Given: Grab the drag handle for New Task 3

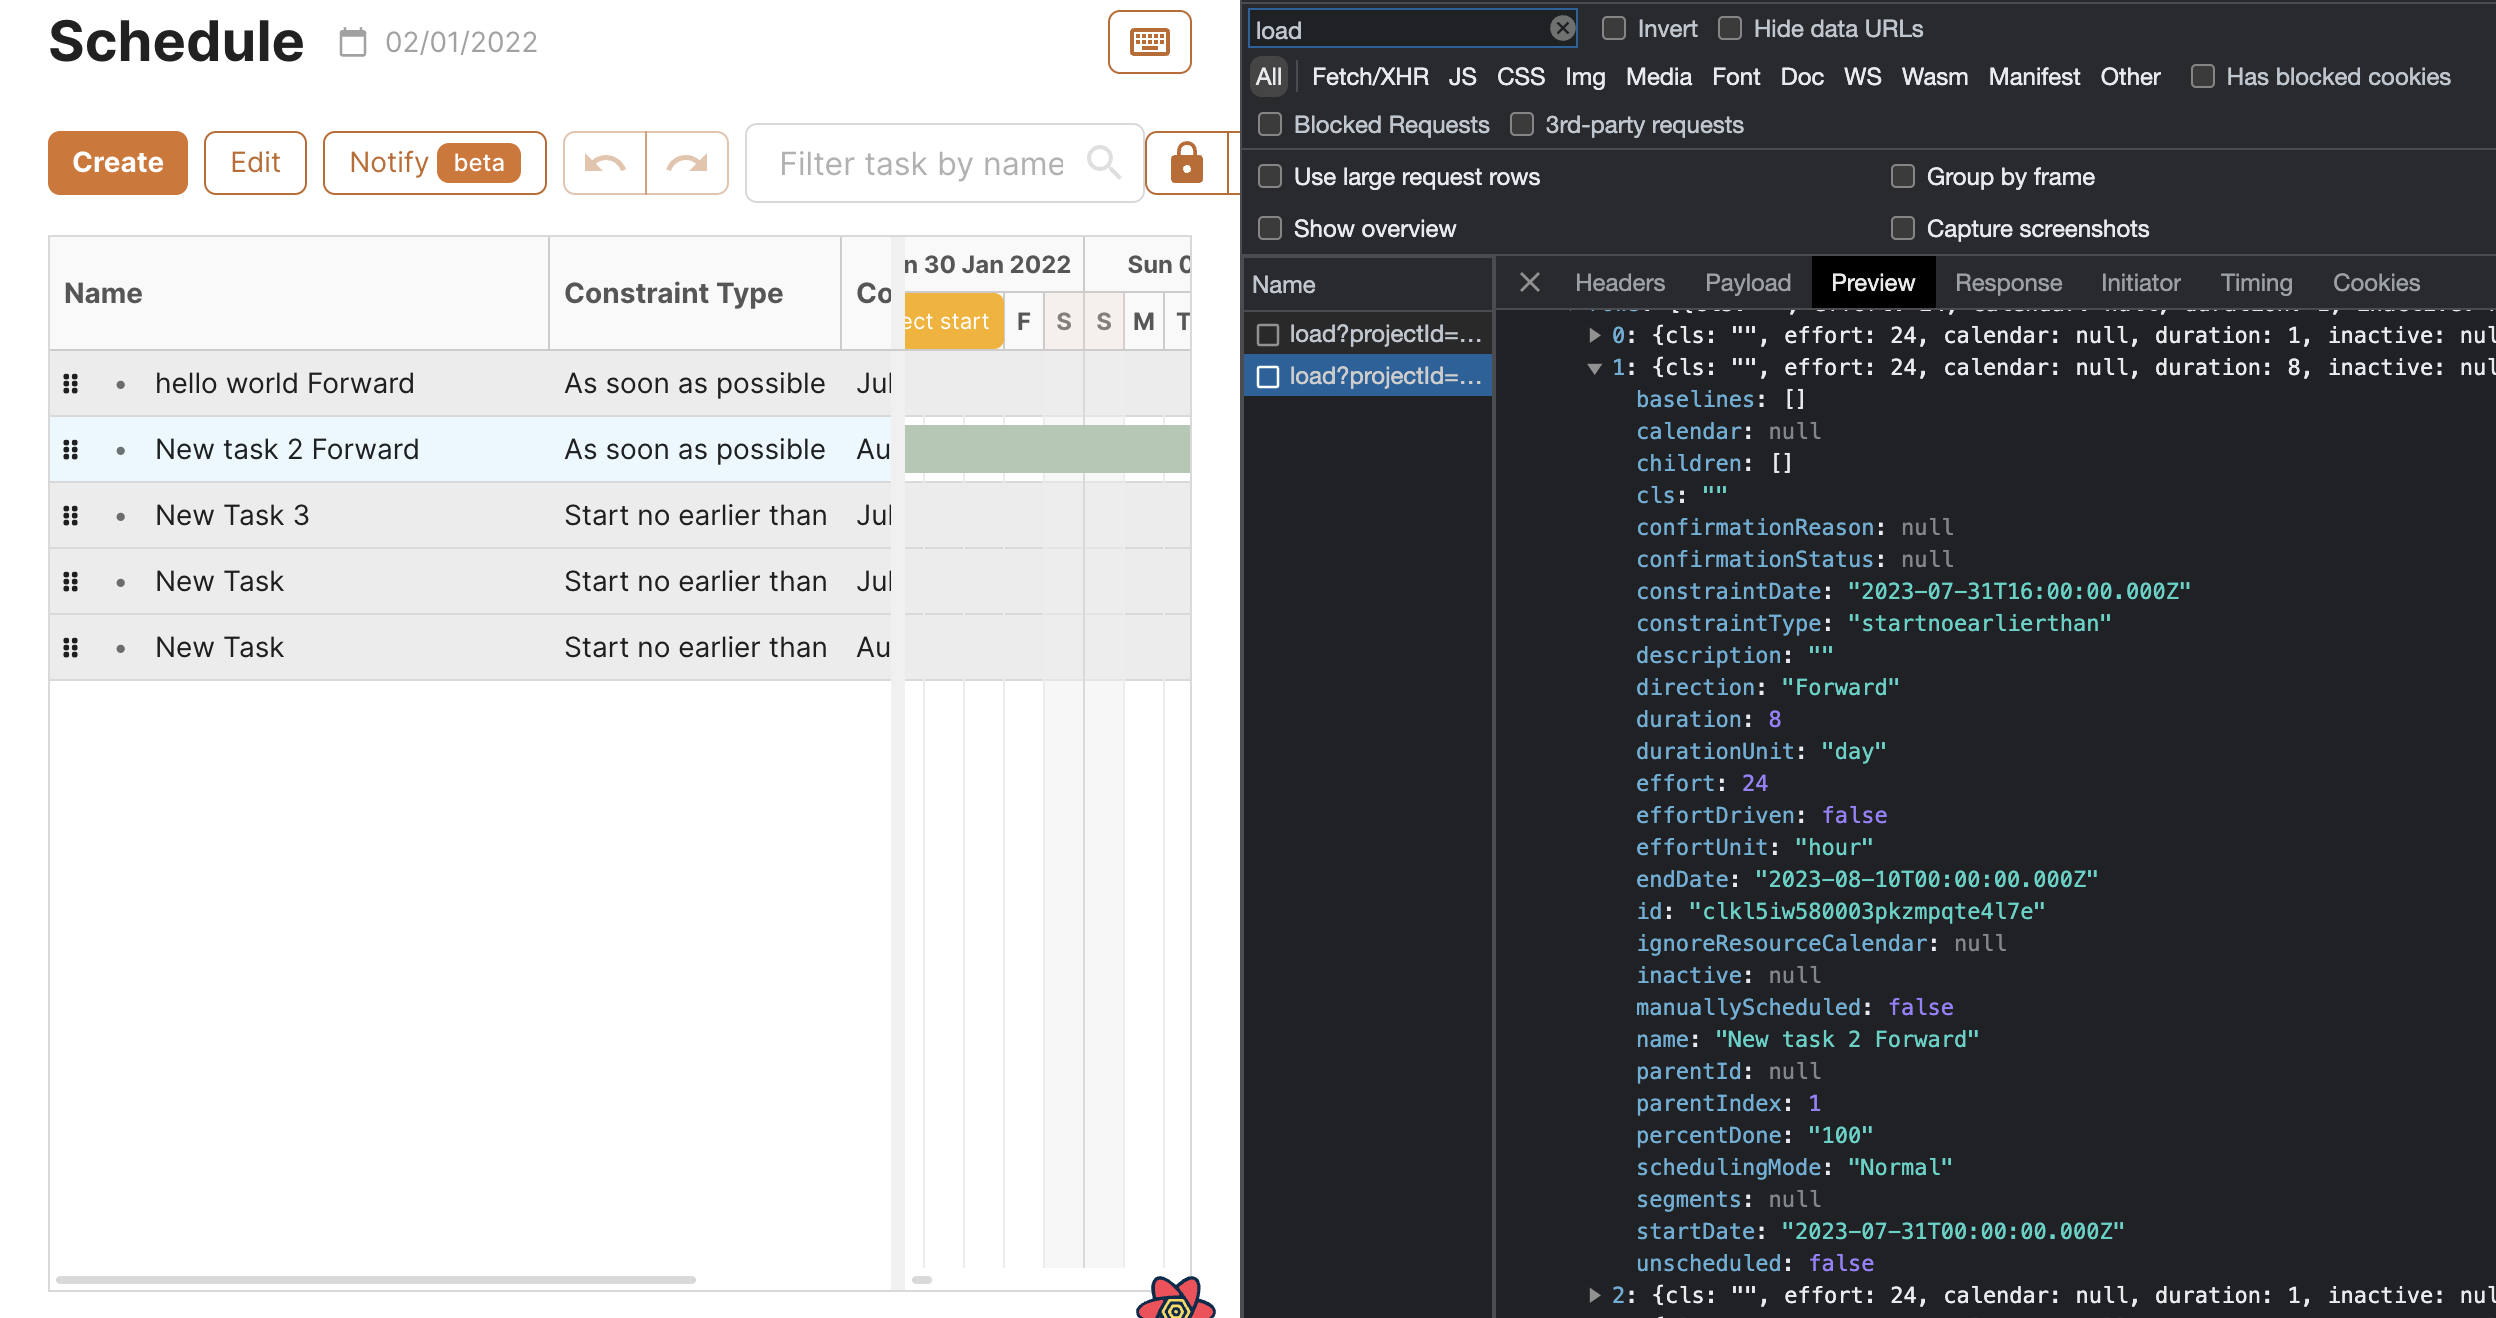Looking at the screenshot, I should pyautogui.click(x=70, y=515).
